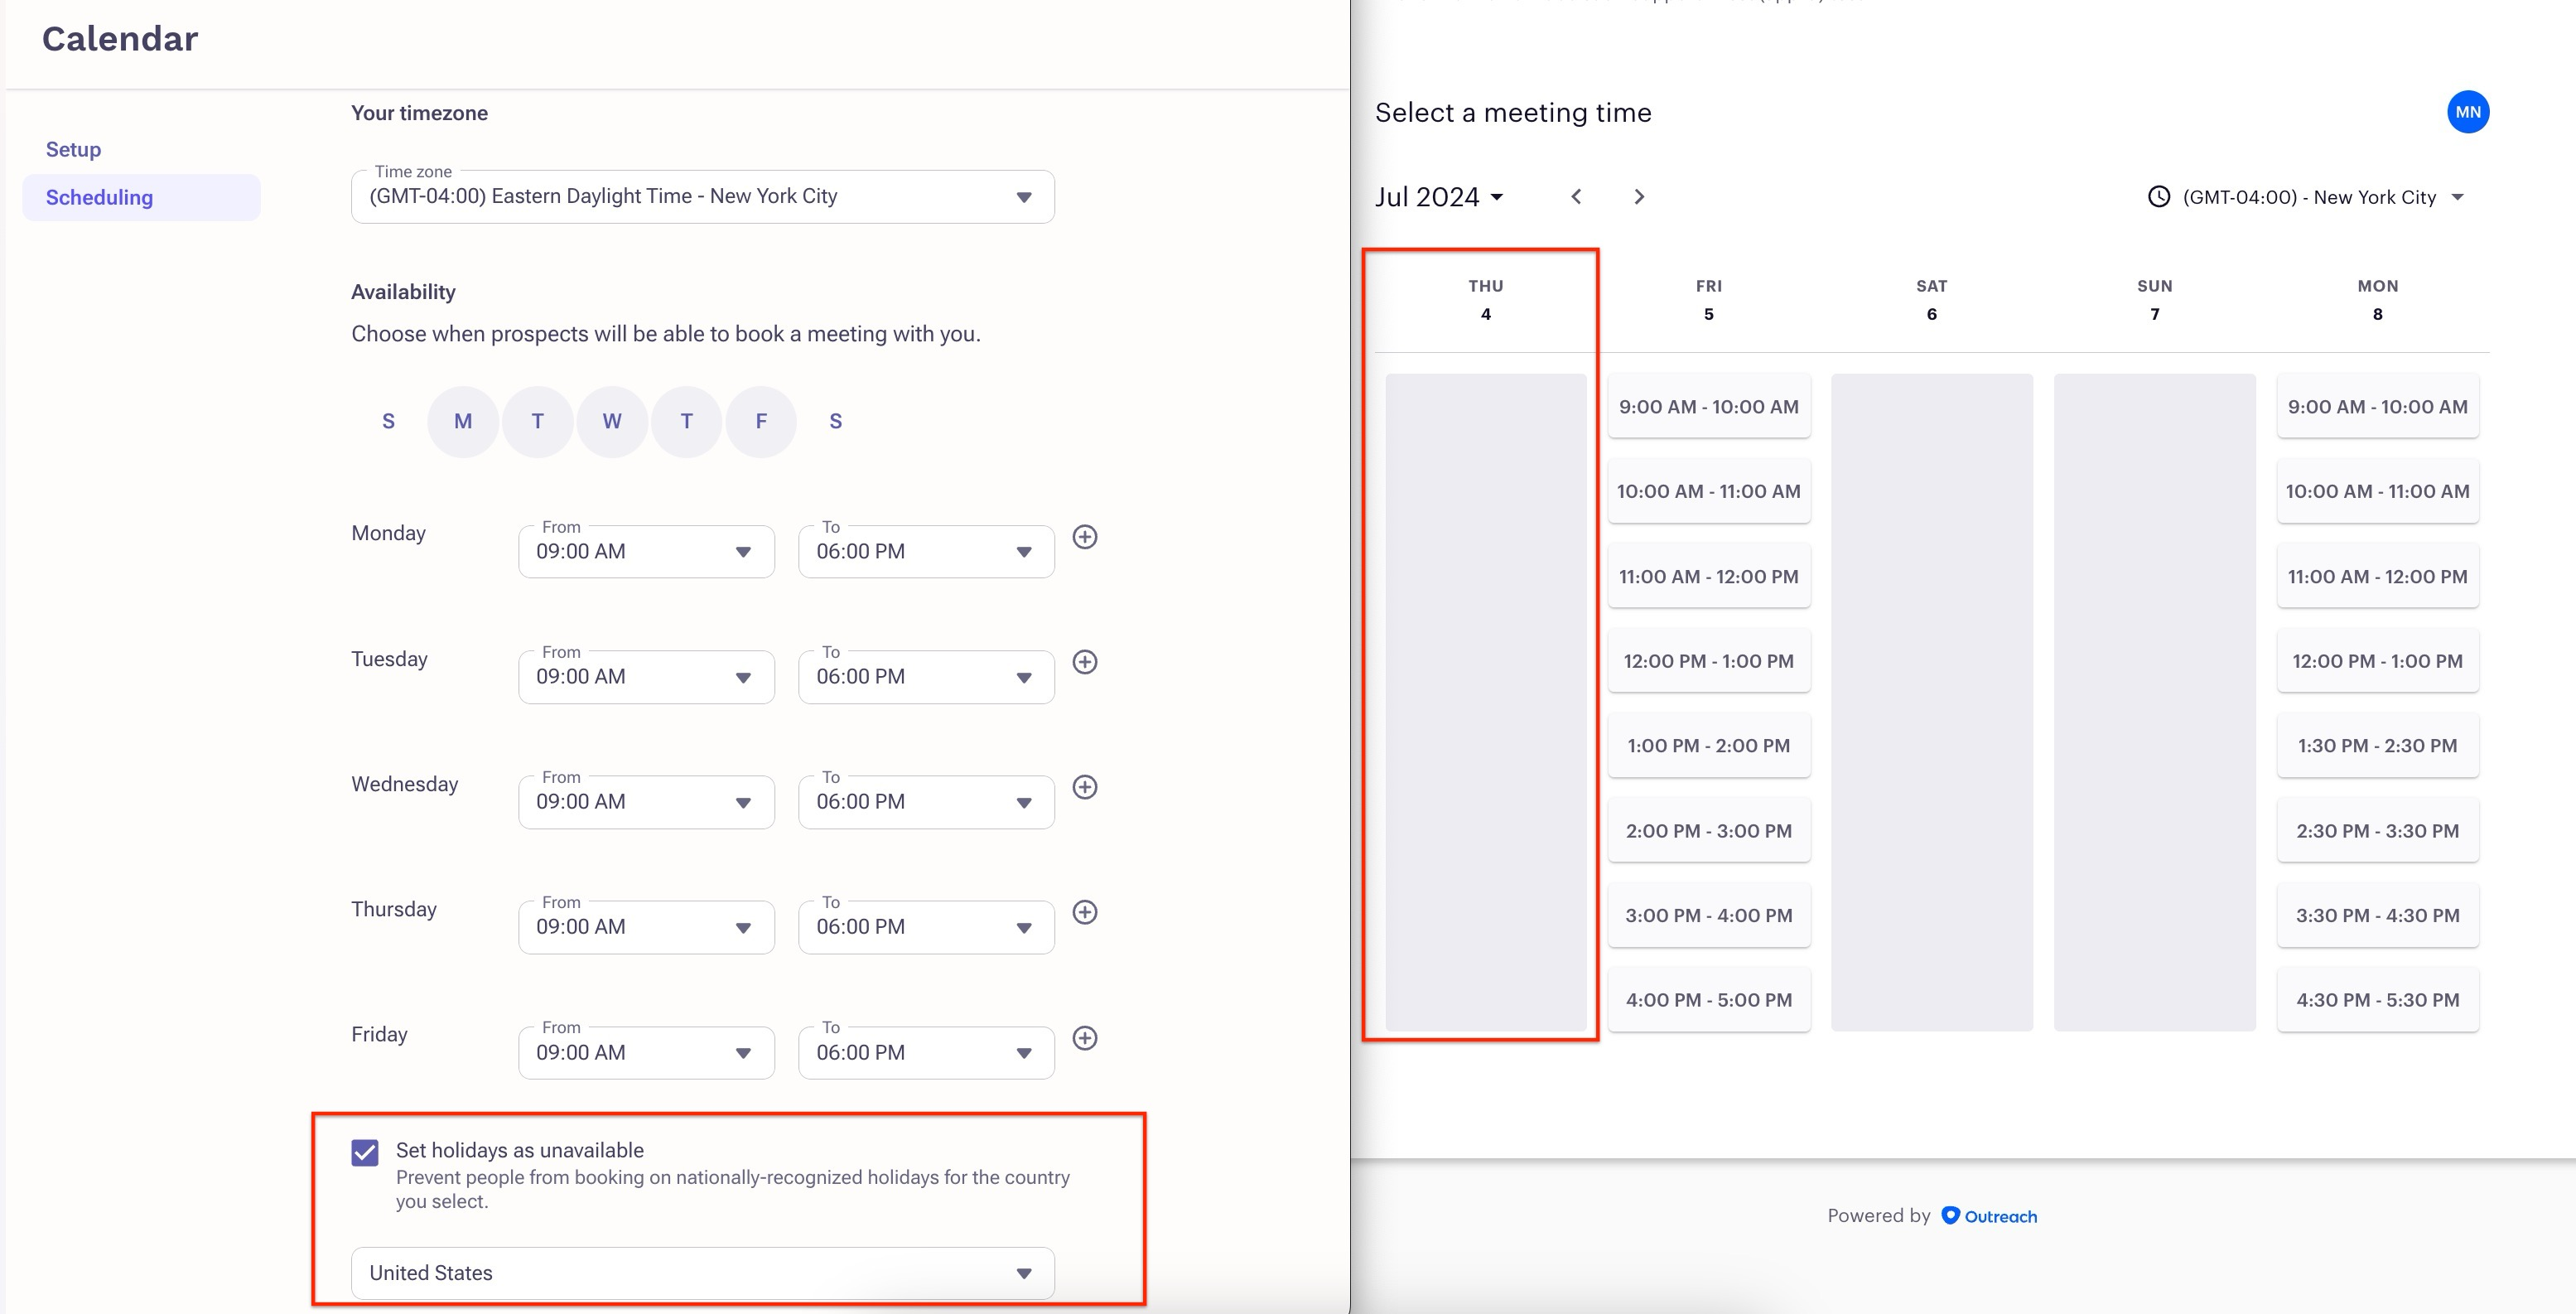Toggle Wednesday availability day circle

(612, 421)
